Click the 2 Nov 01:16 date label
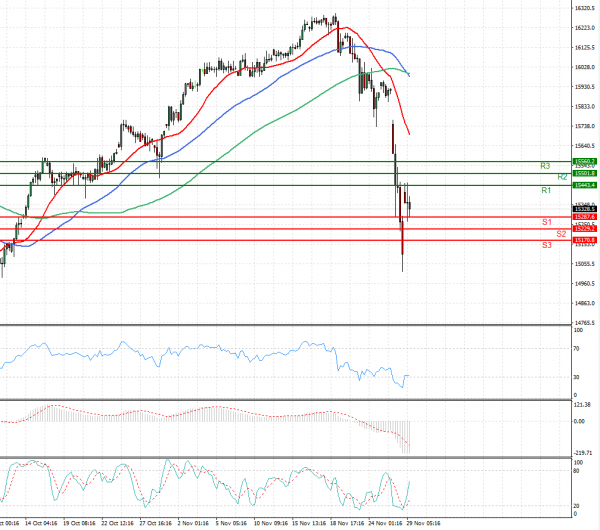Screen dimensions: 600x530 pyautogui.click(x=193, y=523)
